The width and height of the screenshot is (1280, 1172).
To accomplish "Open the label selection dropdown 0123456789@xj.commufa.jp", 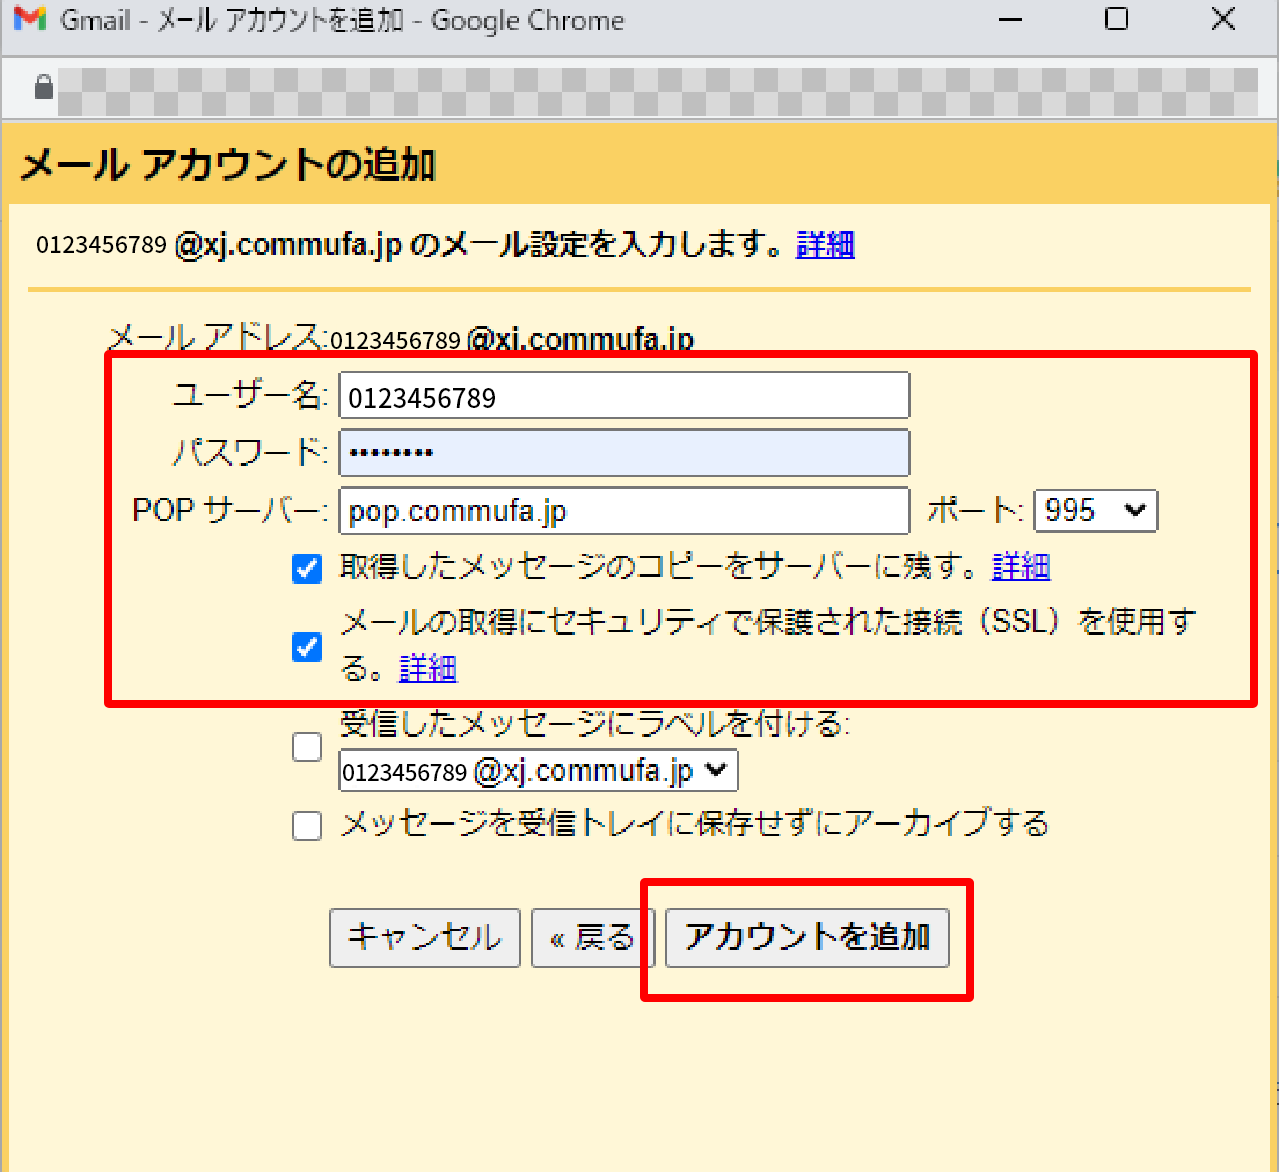I will tap(538, 771).
